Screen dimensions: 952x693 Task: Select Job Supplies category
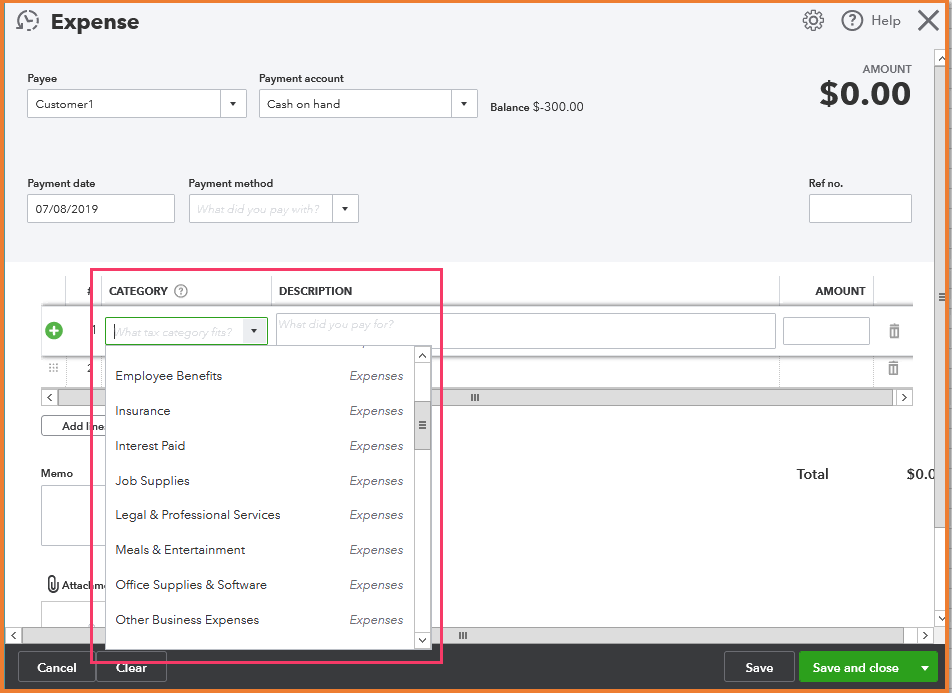click(259, 481)
